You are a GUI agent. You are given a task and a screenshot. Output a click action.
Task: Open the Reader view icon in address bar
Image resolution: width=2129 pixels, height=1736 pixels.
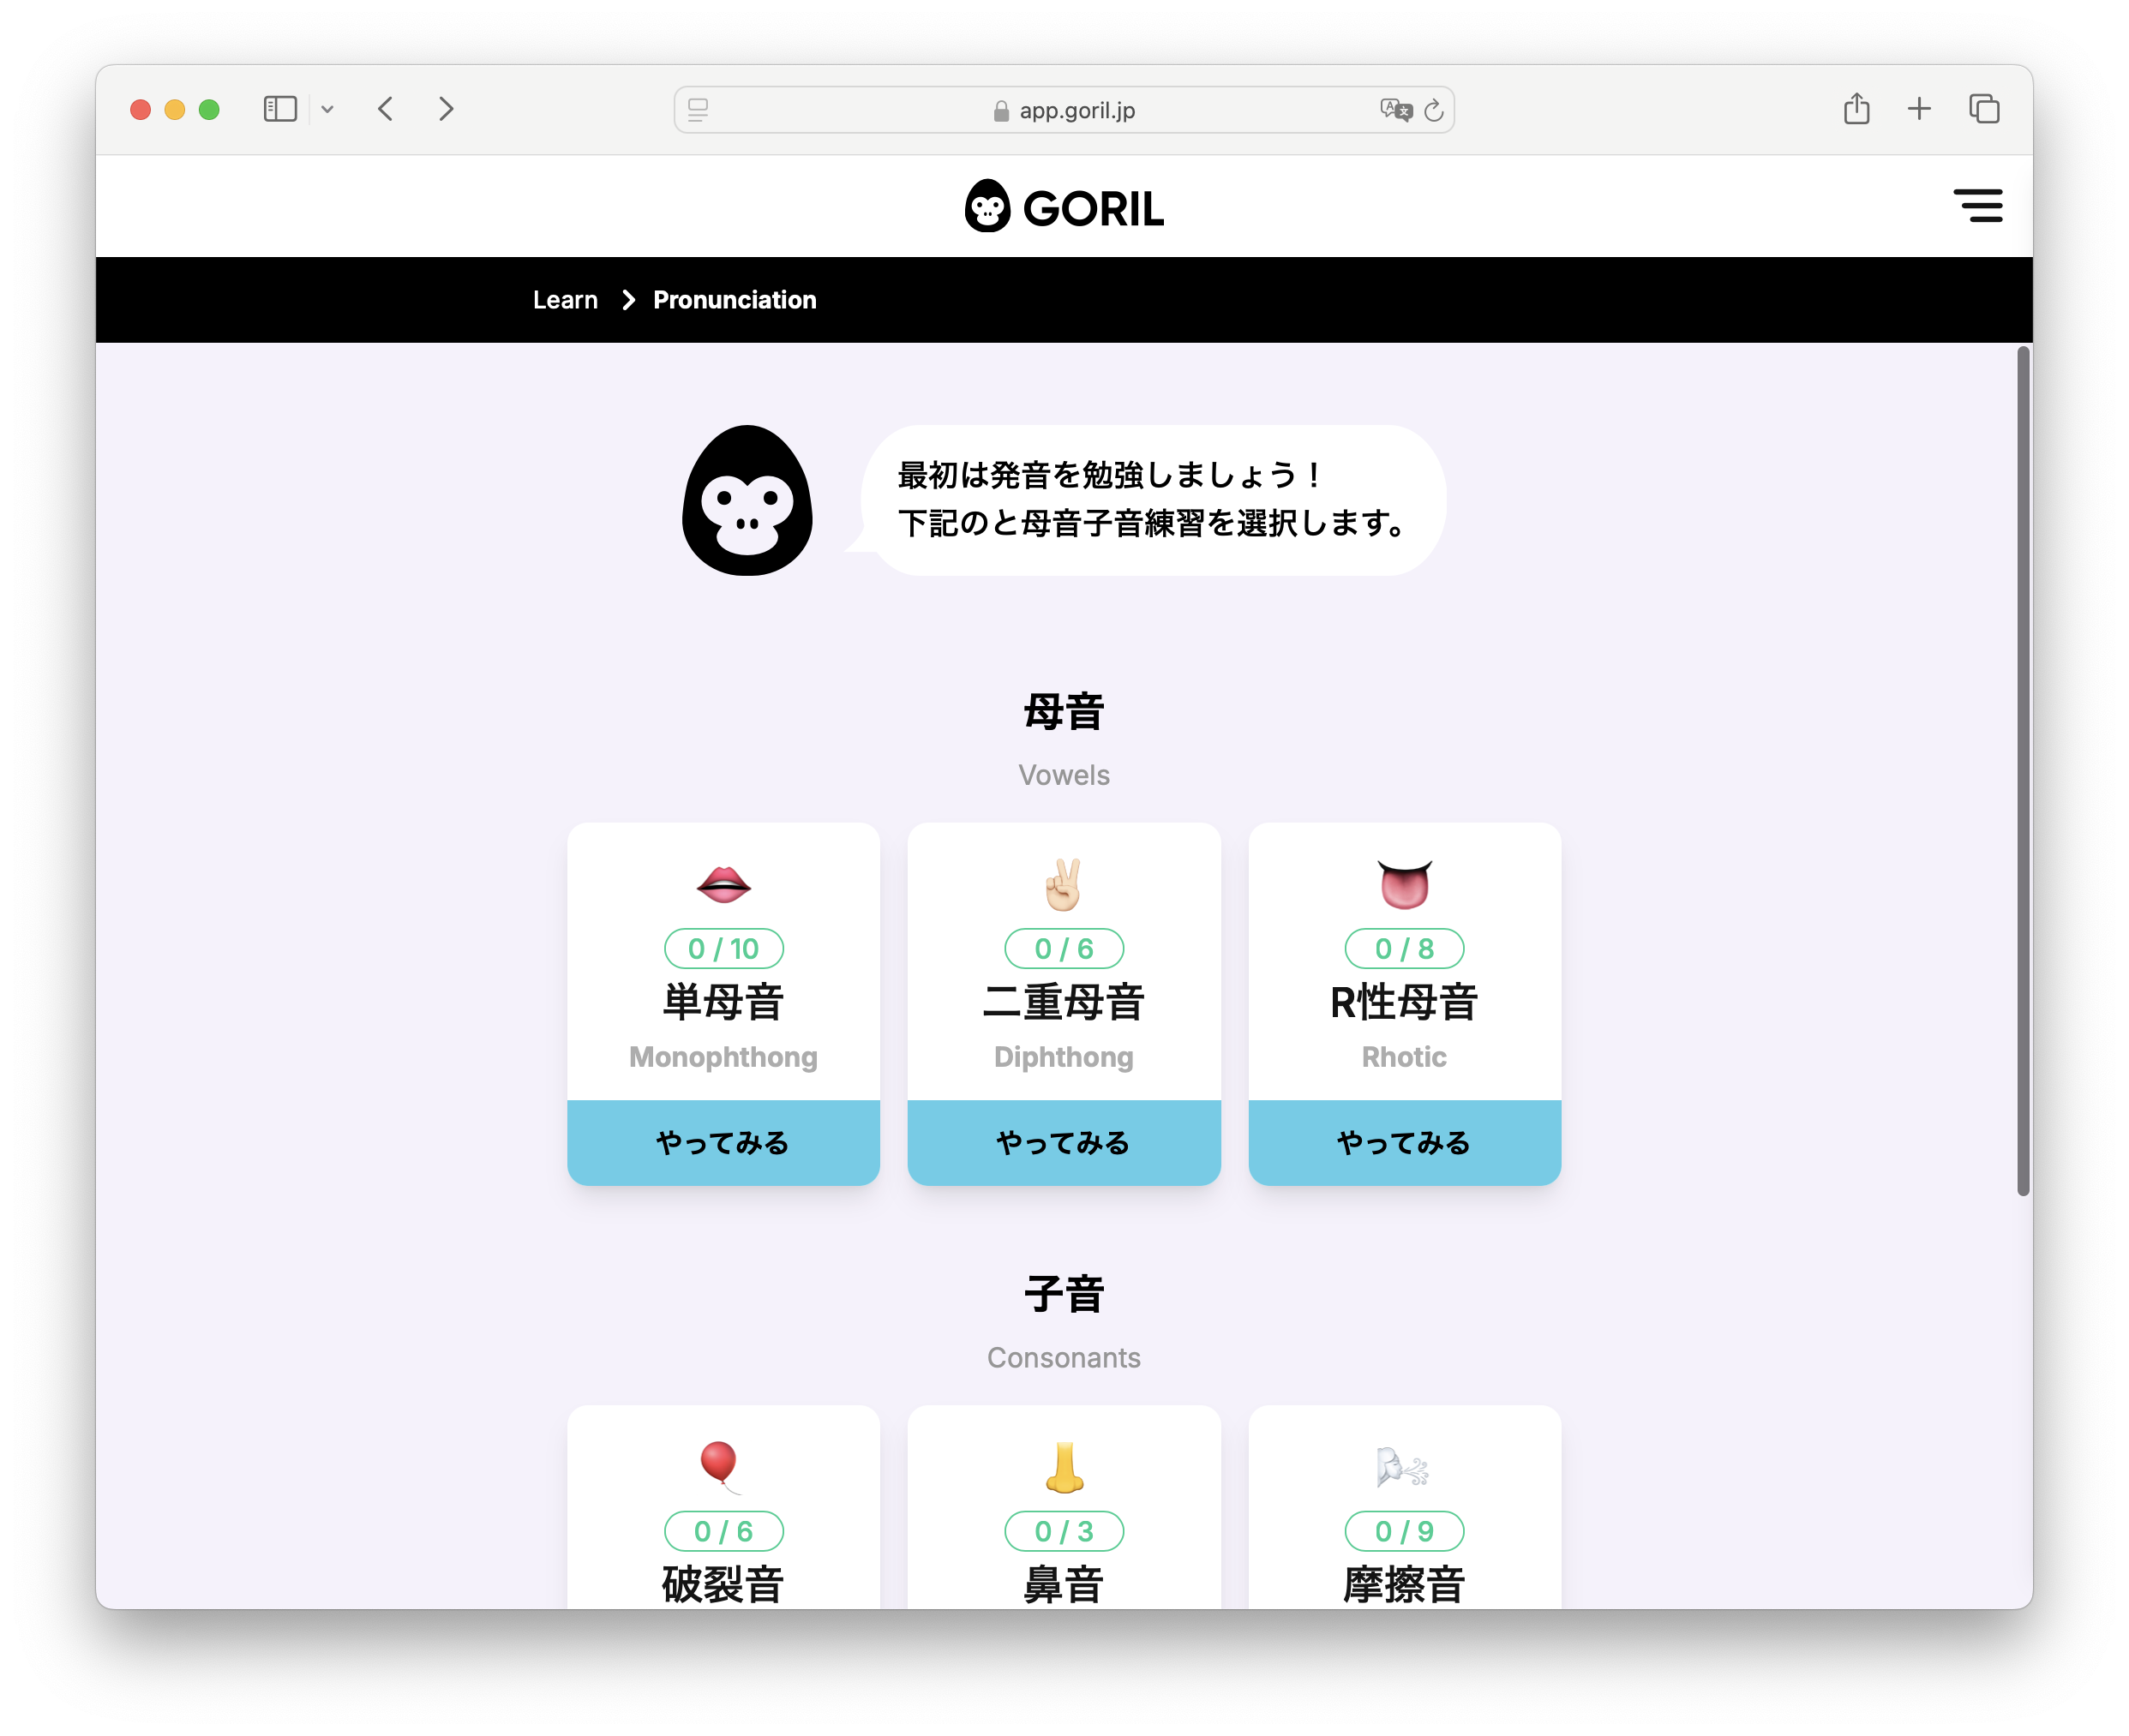point(698,110)
